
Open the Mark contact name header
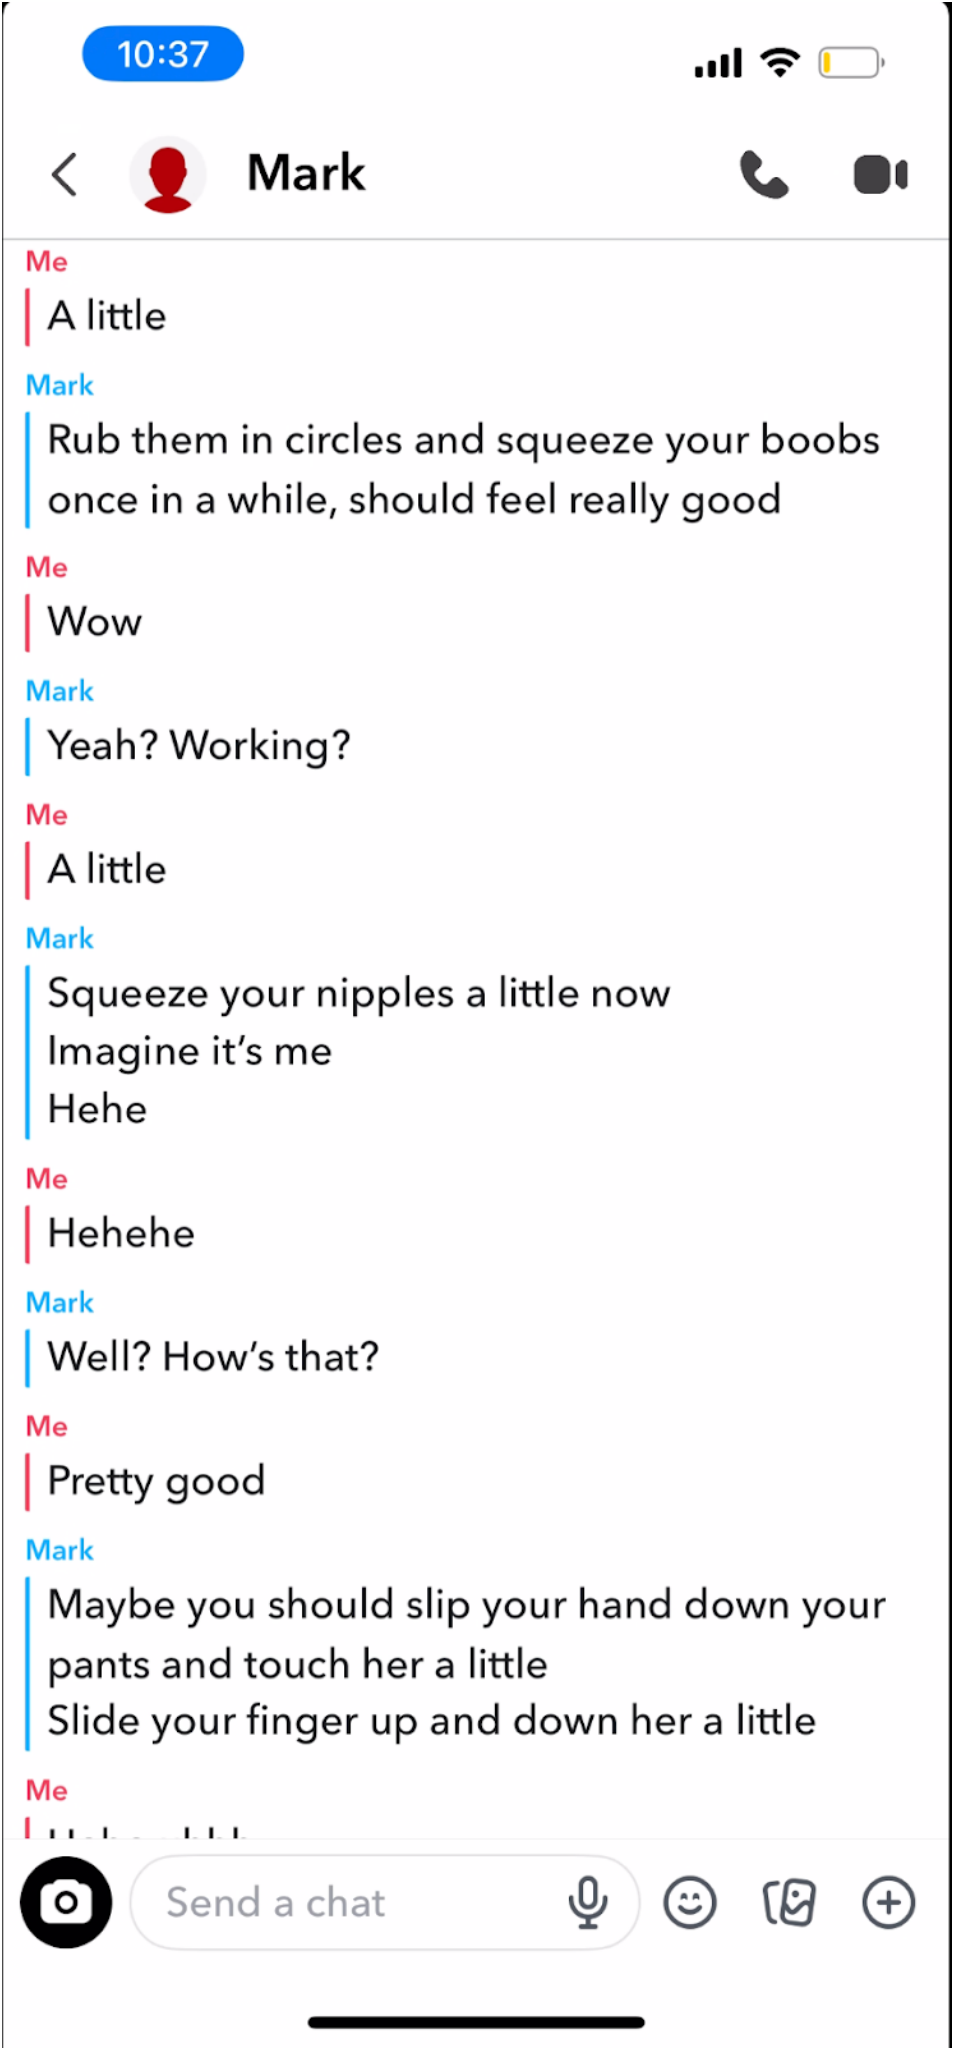[x=306, y=173]
